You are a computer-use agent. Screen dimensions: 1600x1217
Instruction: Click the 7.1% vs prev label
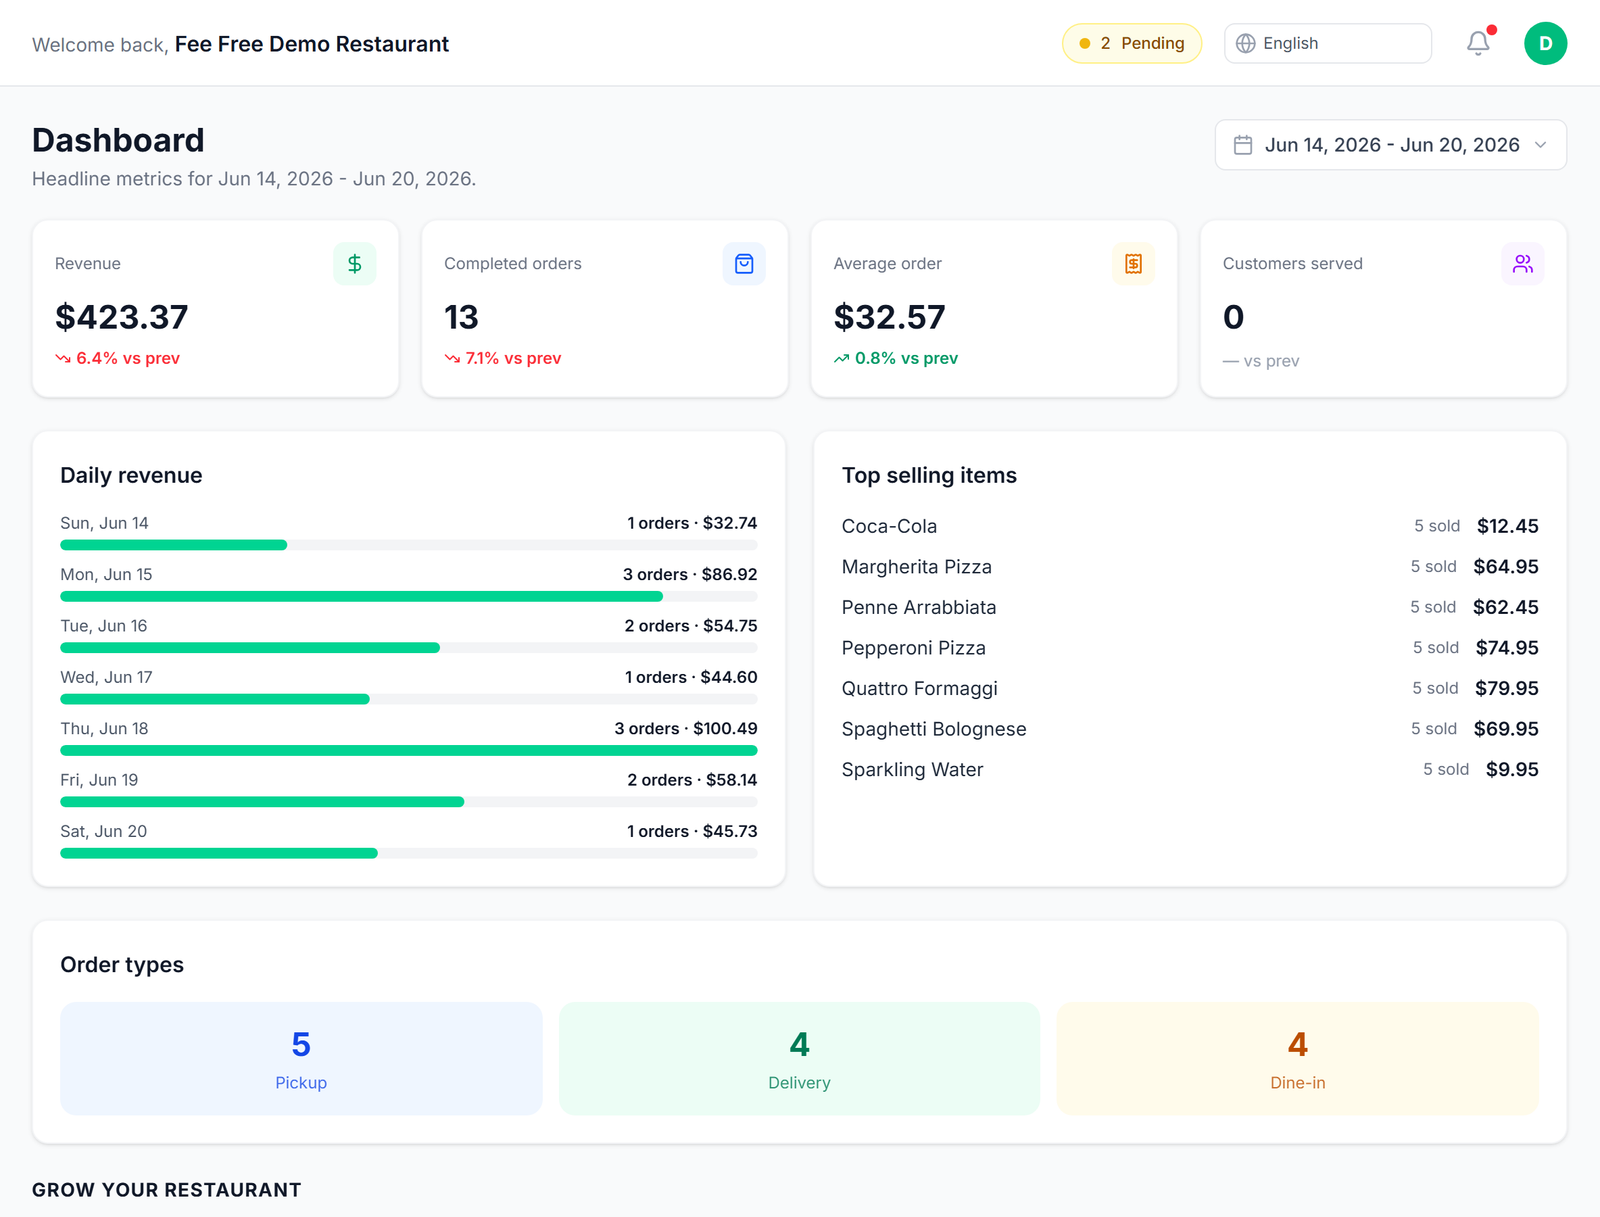(x=513, y=358)
